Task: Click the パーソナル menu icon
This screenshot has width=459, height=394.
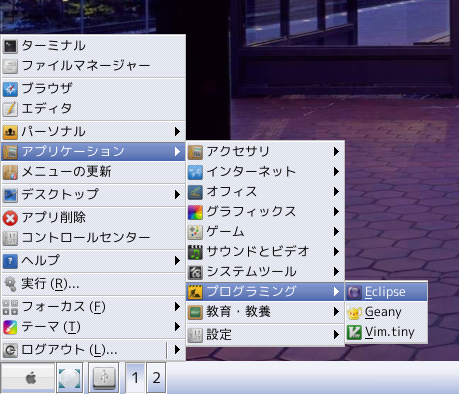Action: point(10,132)
